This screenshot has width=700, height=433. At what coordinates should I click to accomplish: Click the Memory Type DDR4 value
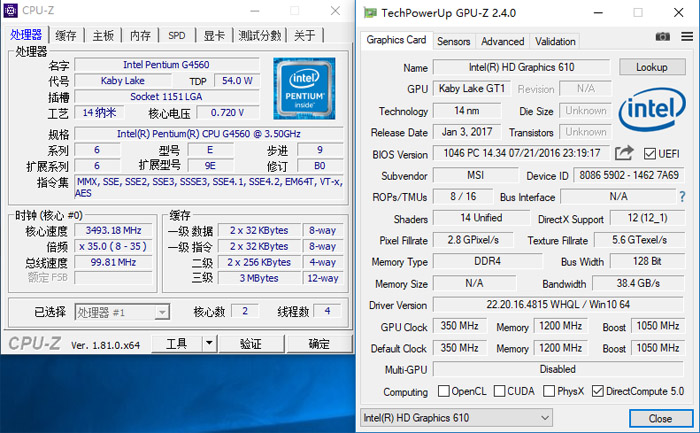point(488,261)
